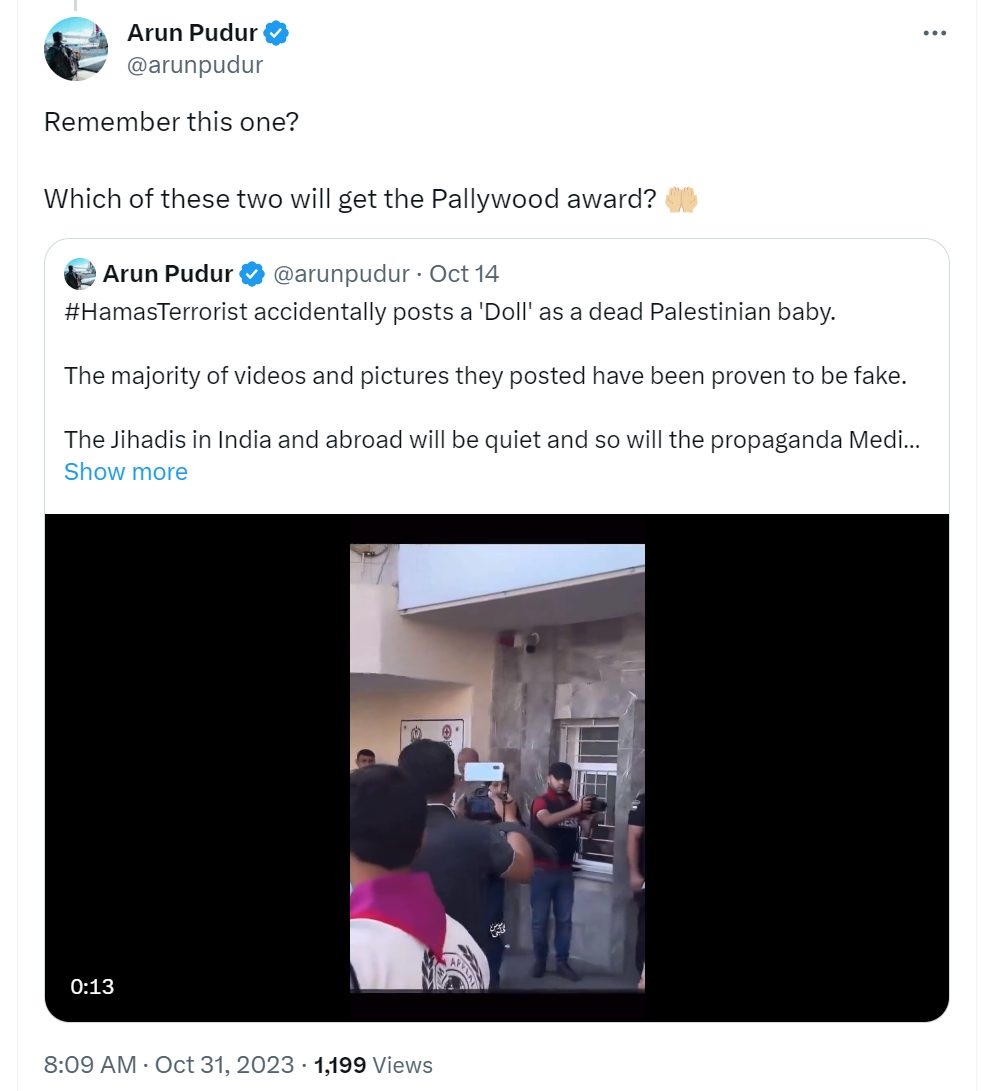Open the 8:09 AM · Oct 31, 2023 timestamp
981x1091 pixels.
pyautogui.click(x=169, y=1065)
